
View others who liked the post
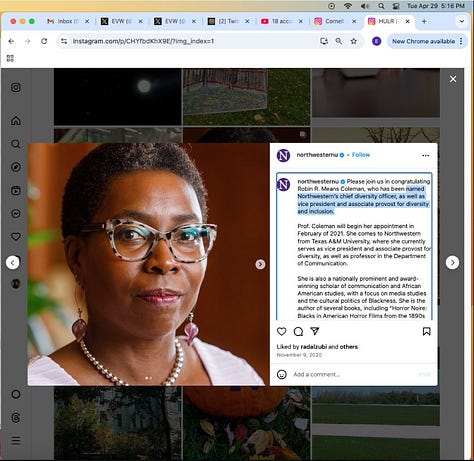click(349, 347)
